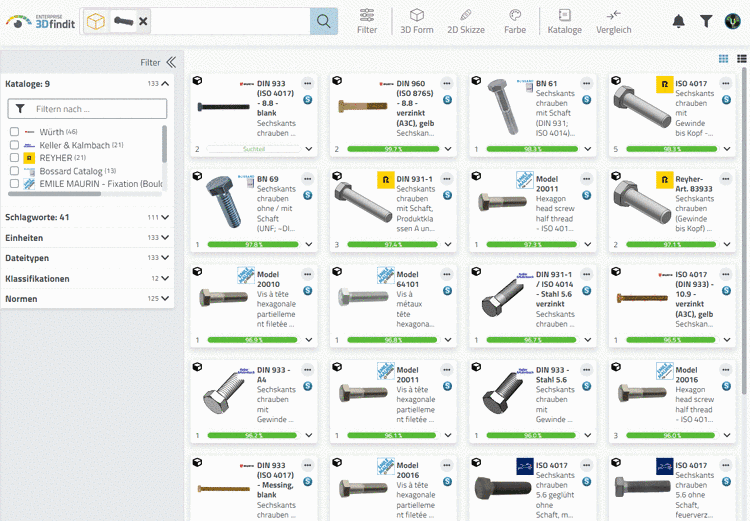Expand the BN 69 card chevron
This screenshot has width=750, height=521.
pyautogui.click(x=309, y=244)
